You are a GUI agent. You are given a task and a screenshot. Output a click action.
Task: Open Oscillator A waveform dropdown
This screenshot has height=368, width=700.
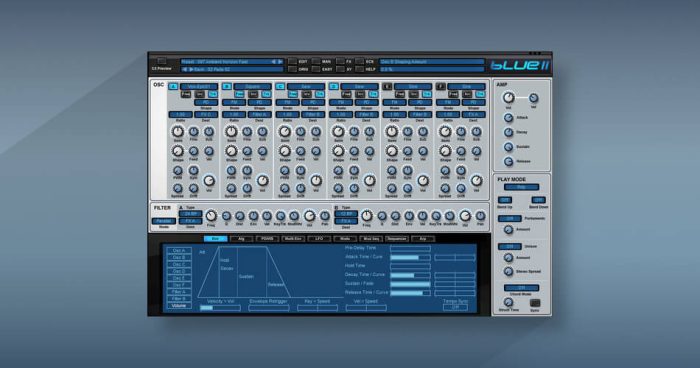click(x=199, y=87)
